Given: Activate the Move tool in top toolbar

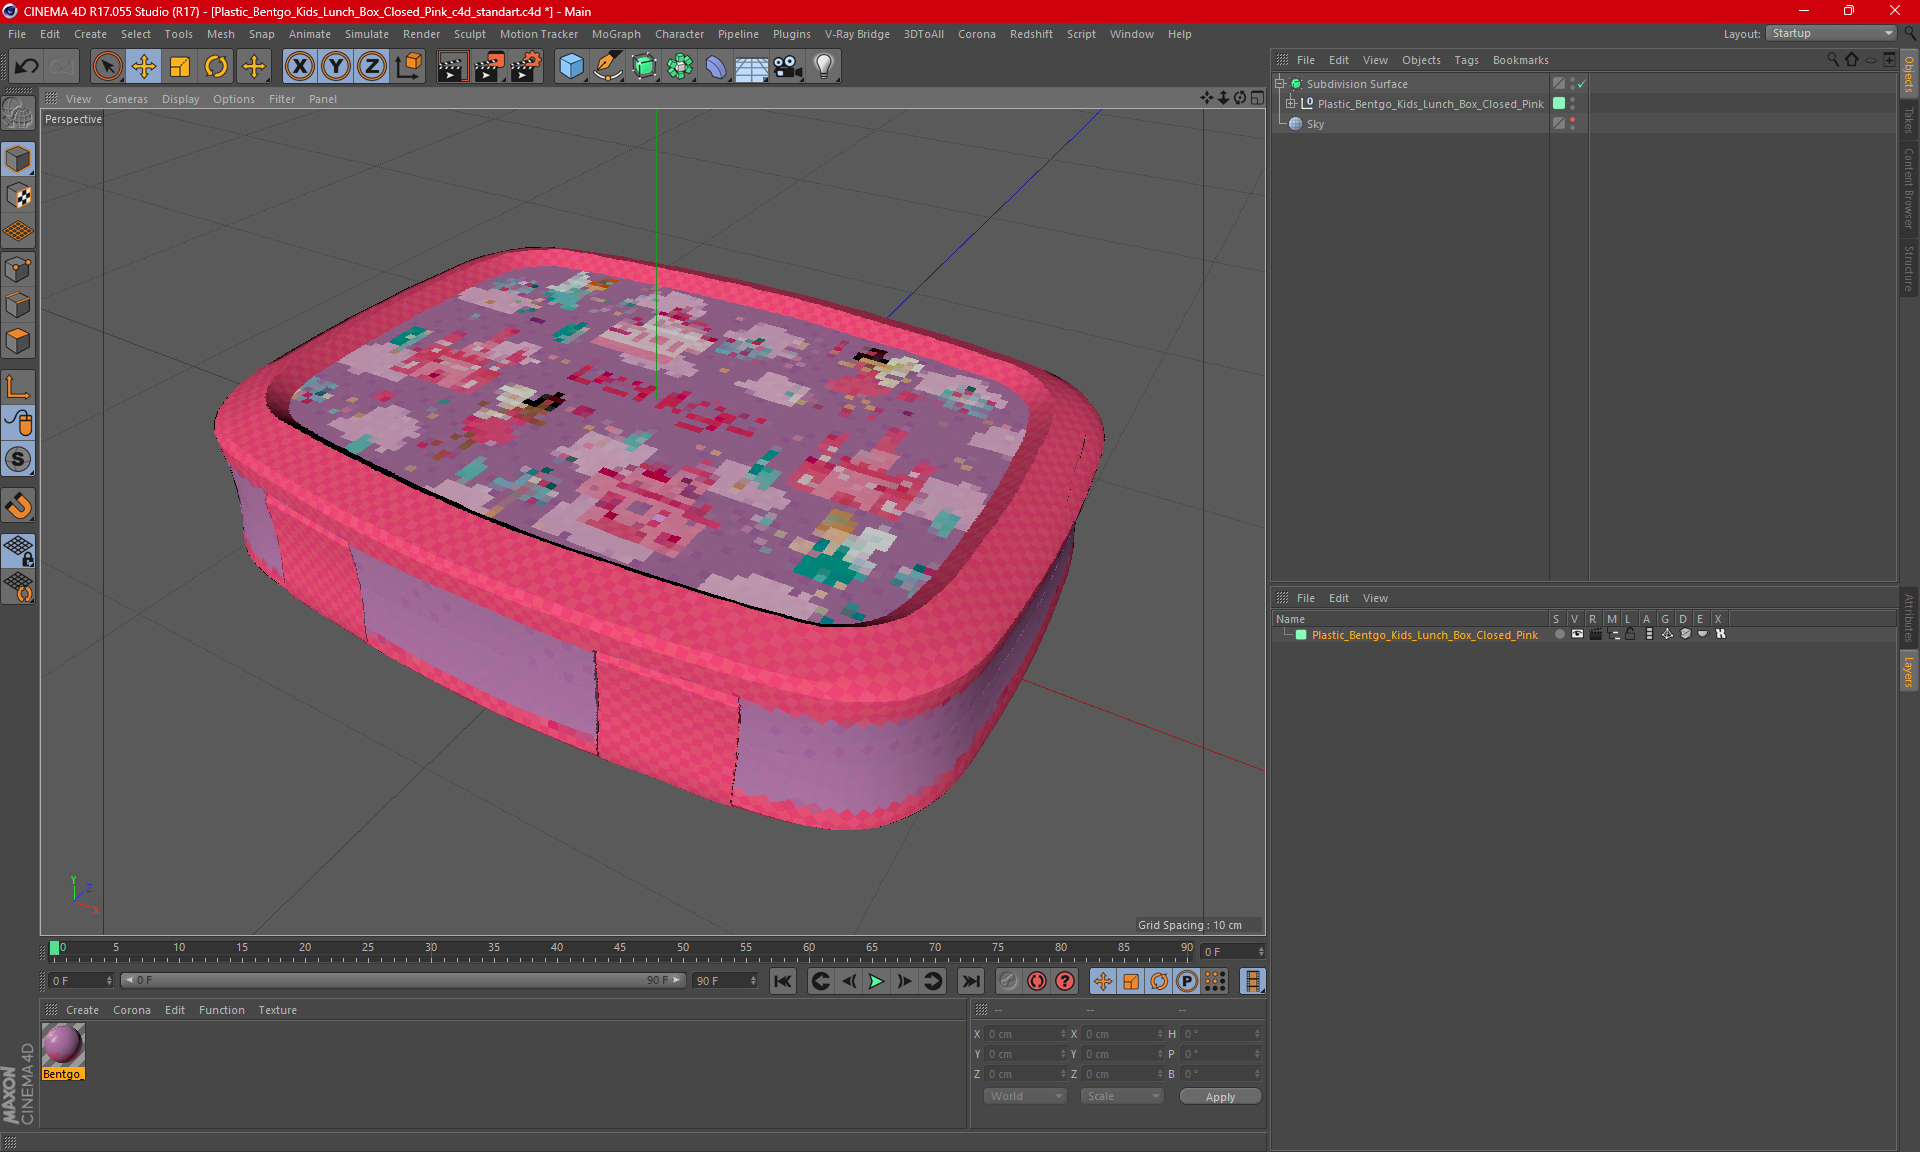Looking at the screenshot, I should (x=144, y=66).
